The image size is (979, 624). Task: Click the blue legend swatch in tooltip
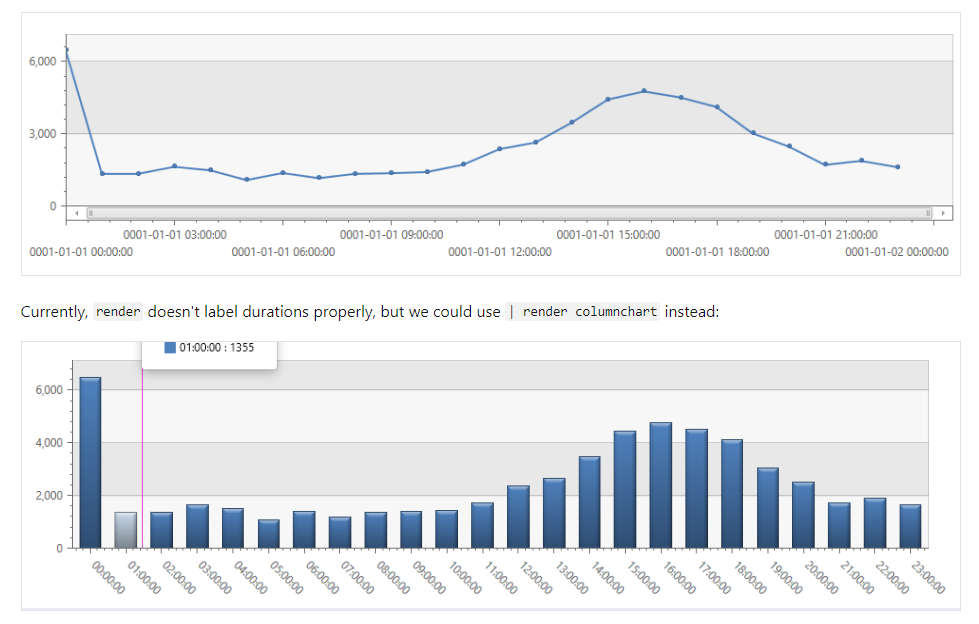pyautogui.click(x=170, y=347)
